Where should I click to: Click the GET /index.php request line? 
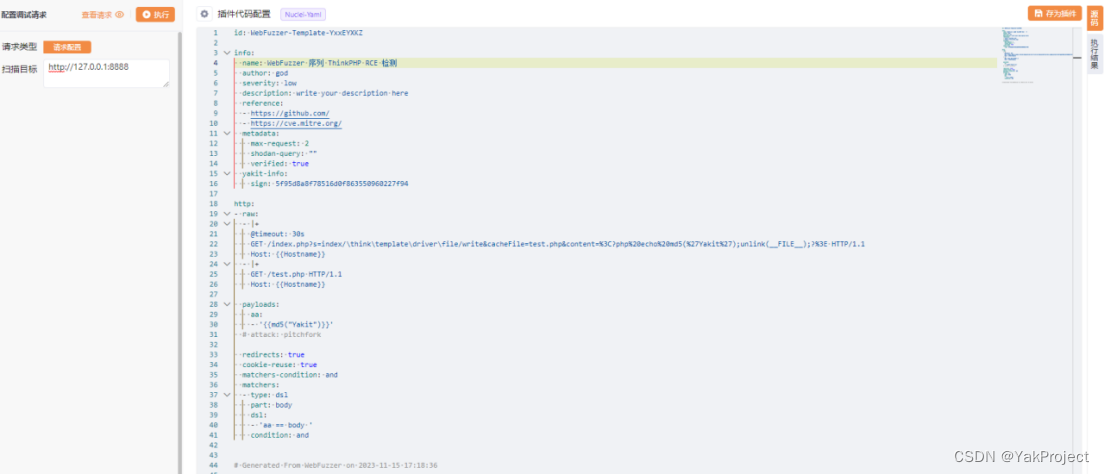557,244
